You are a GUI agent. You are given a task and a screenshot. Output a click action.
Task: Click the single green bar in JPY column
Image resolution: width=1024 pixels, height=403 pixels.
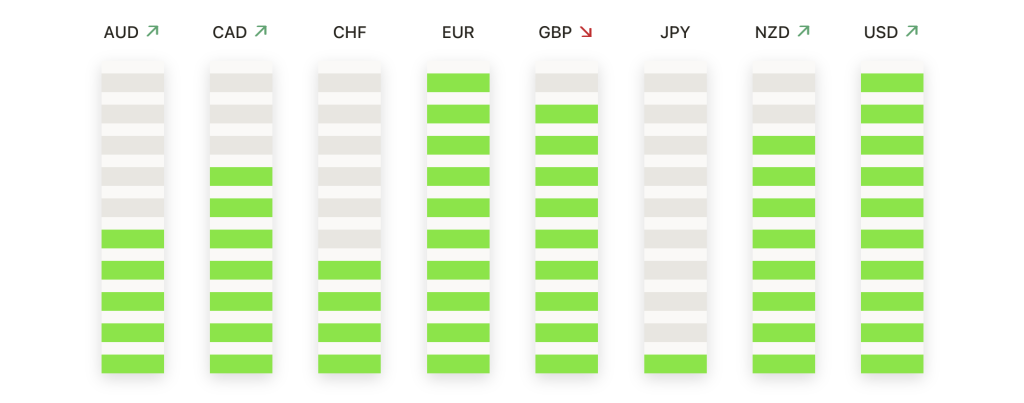pos(675,364)
